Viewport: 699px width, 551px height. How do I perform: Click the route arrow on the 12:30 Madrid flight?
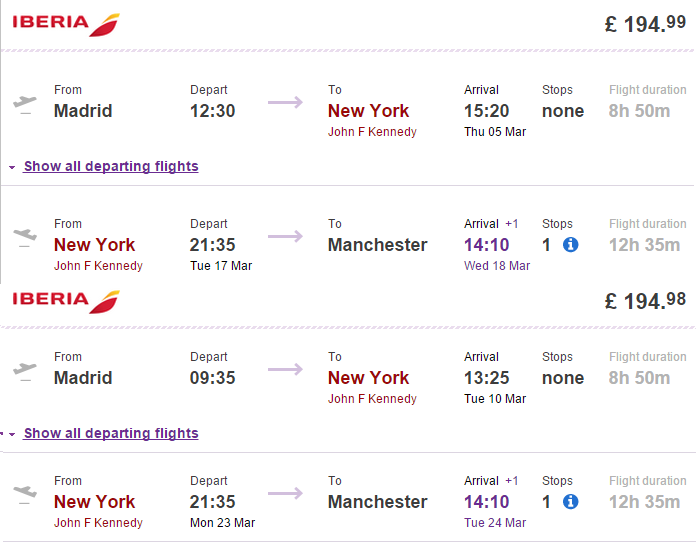[x=285, y=102]
